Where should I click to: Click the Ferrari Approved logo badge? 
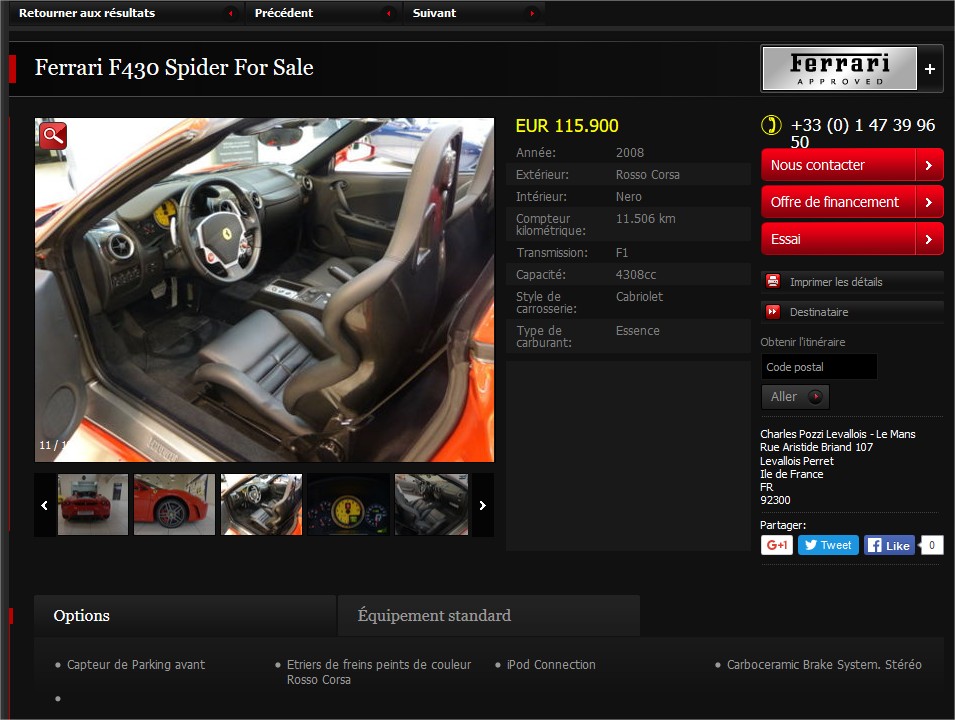point(840,69)
